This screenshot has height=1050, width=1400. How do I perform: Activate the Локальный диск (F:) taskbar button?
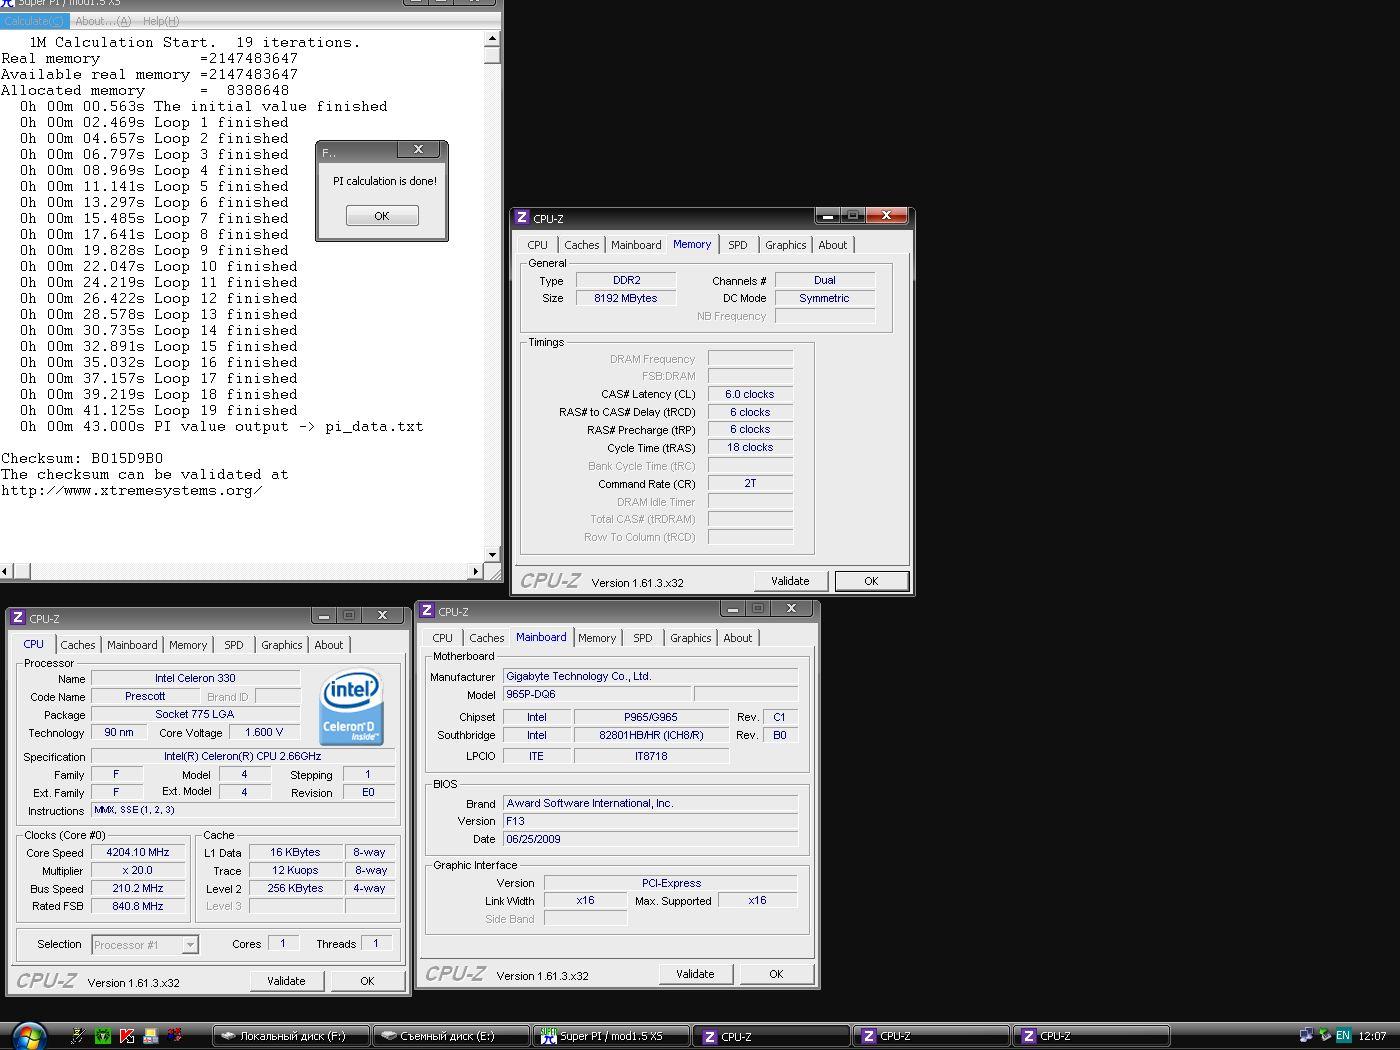(x=291, y=1036)
